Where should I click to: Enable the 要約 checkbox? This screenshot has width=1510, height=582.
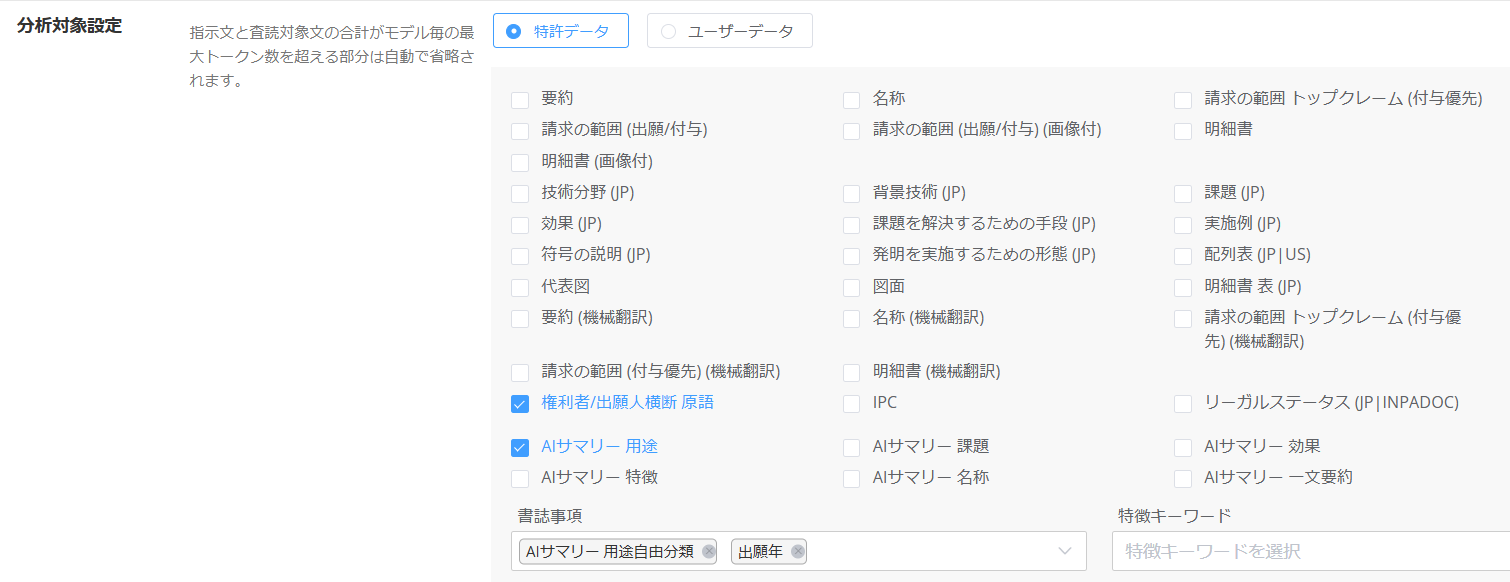[x=520, y=100]
